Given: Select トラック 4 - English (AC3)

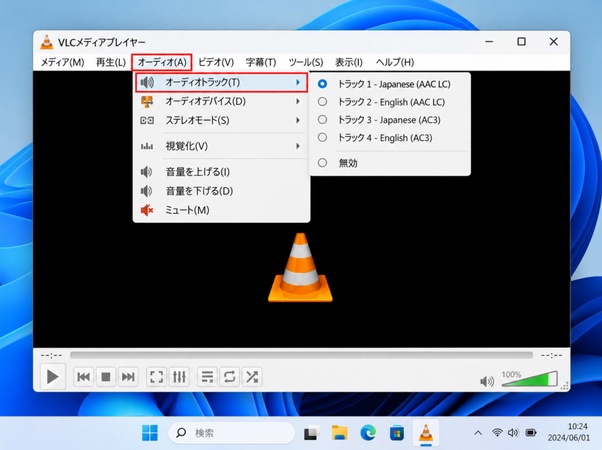Looking at the screenshot, I should [x=390, y=138].
